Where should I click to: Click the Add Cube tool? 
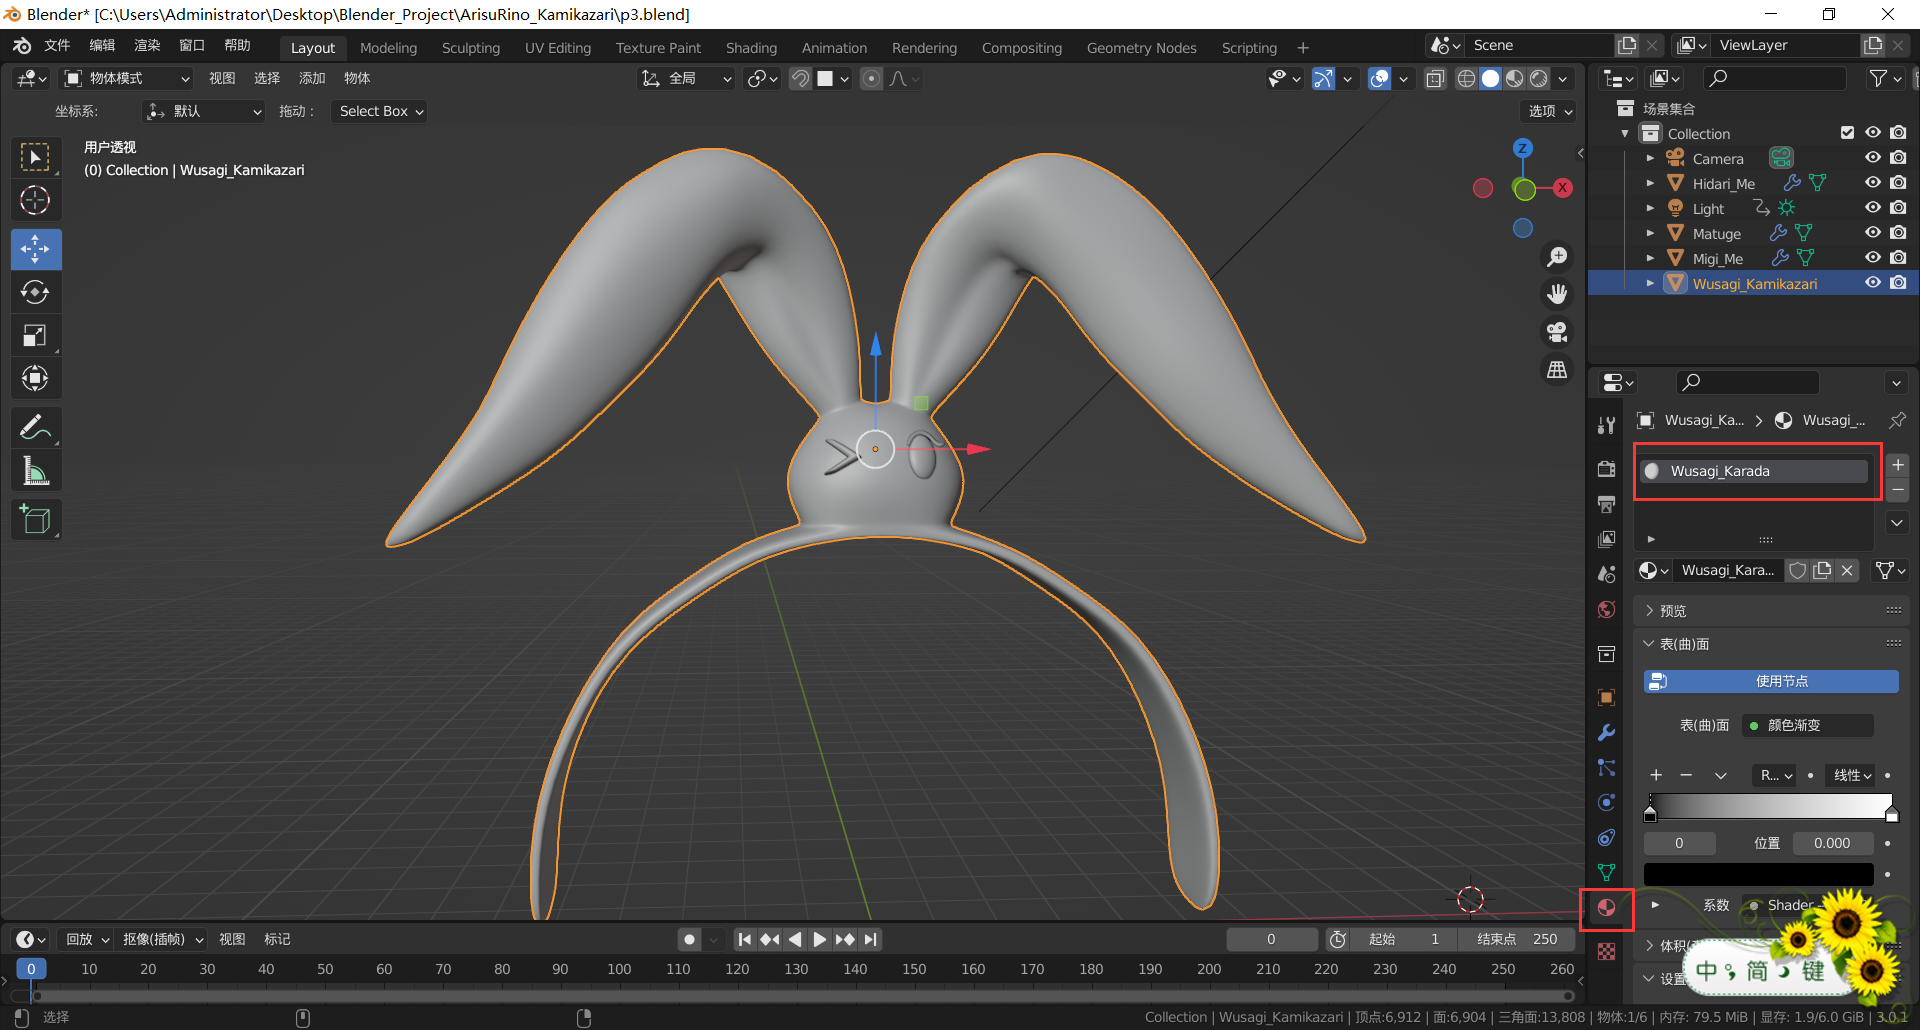pyautogui.click(x=35, y=520)
